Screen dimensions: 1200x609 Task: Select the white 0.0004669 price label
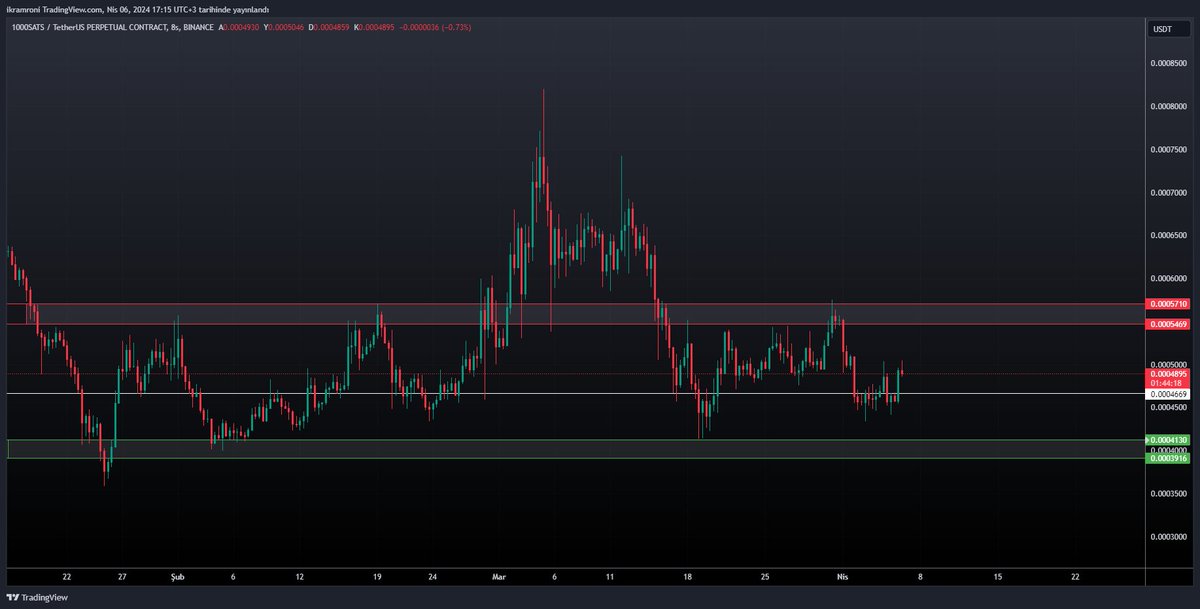tap(1168, 395)
